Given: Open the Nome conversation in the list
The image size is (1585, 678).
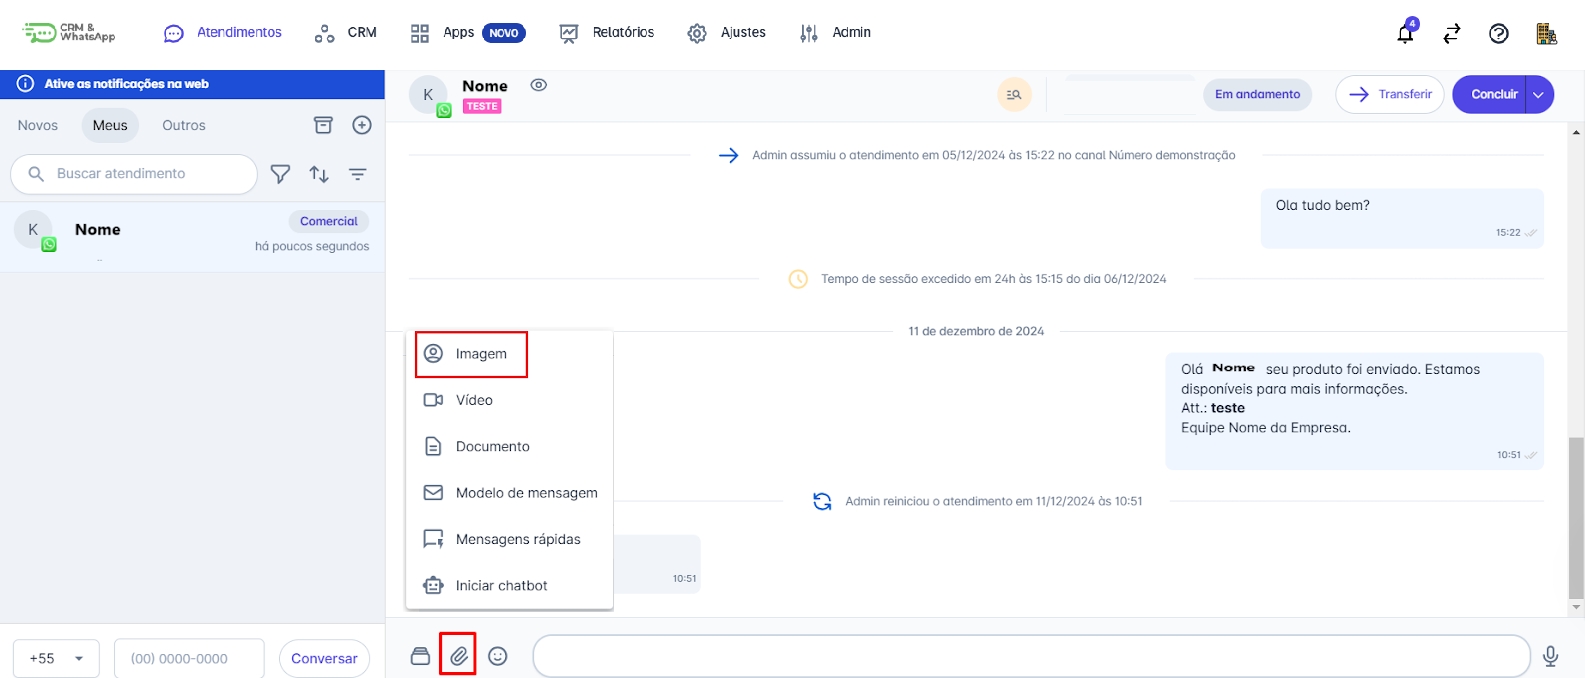Looking at the screenshot, I should [x=192, y=237].
